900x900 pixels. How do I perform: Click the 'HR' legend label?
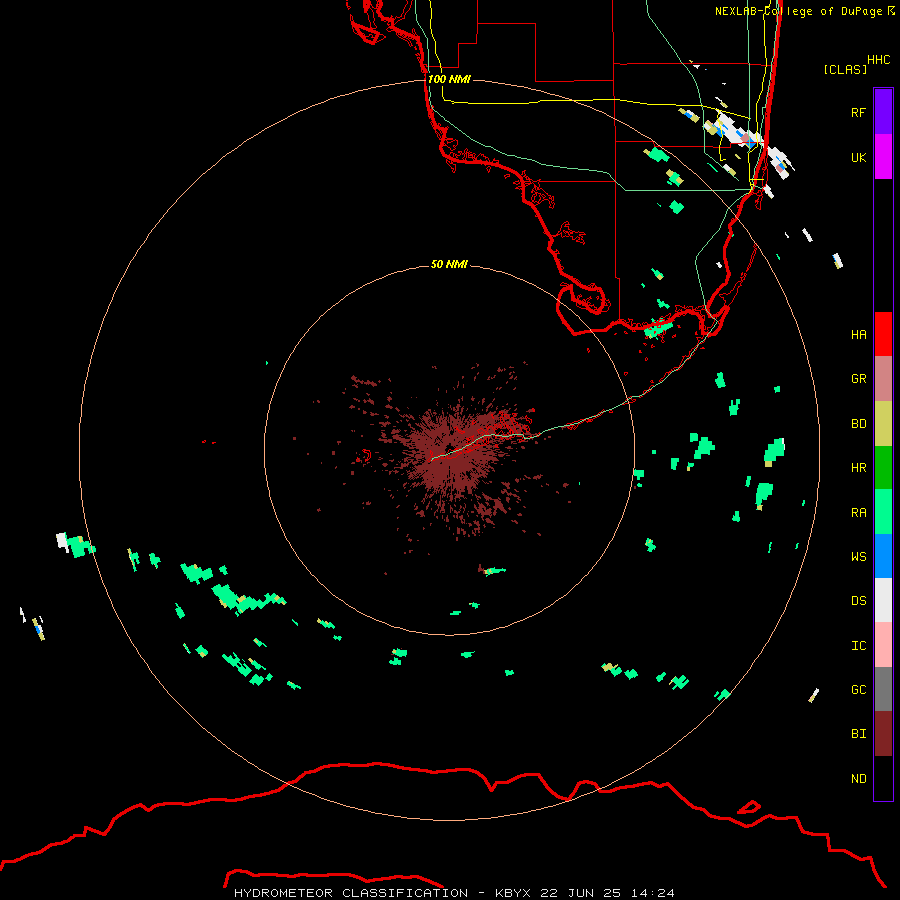(x=858, y=468)
